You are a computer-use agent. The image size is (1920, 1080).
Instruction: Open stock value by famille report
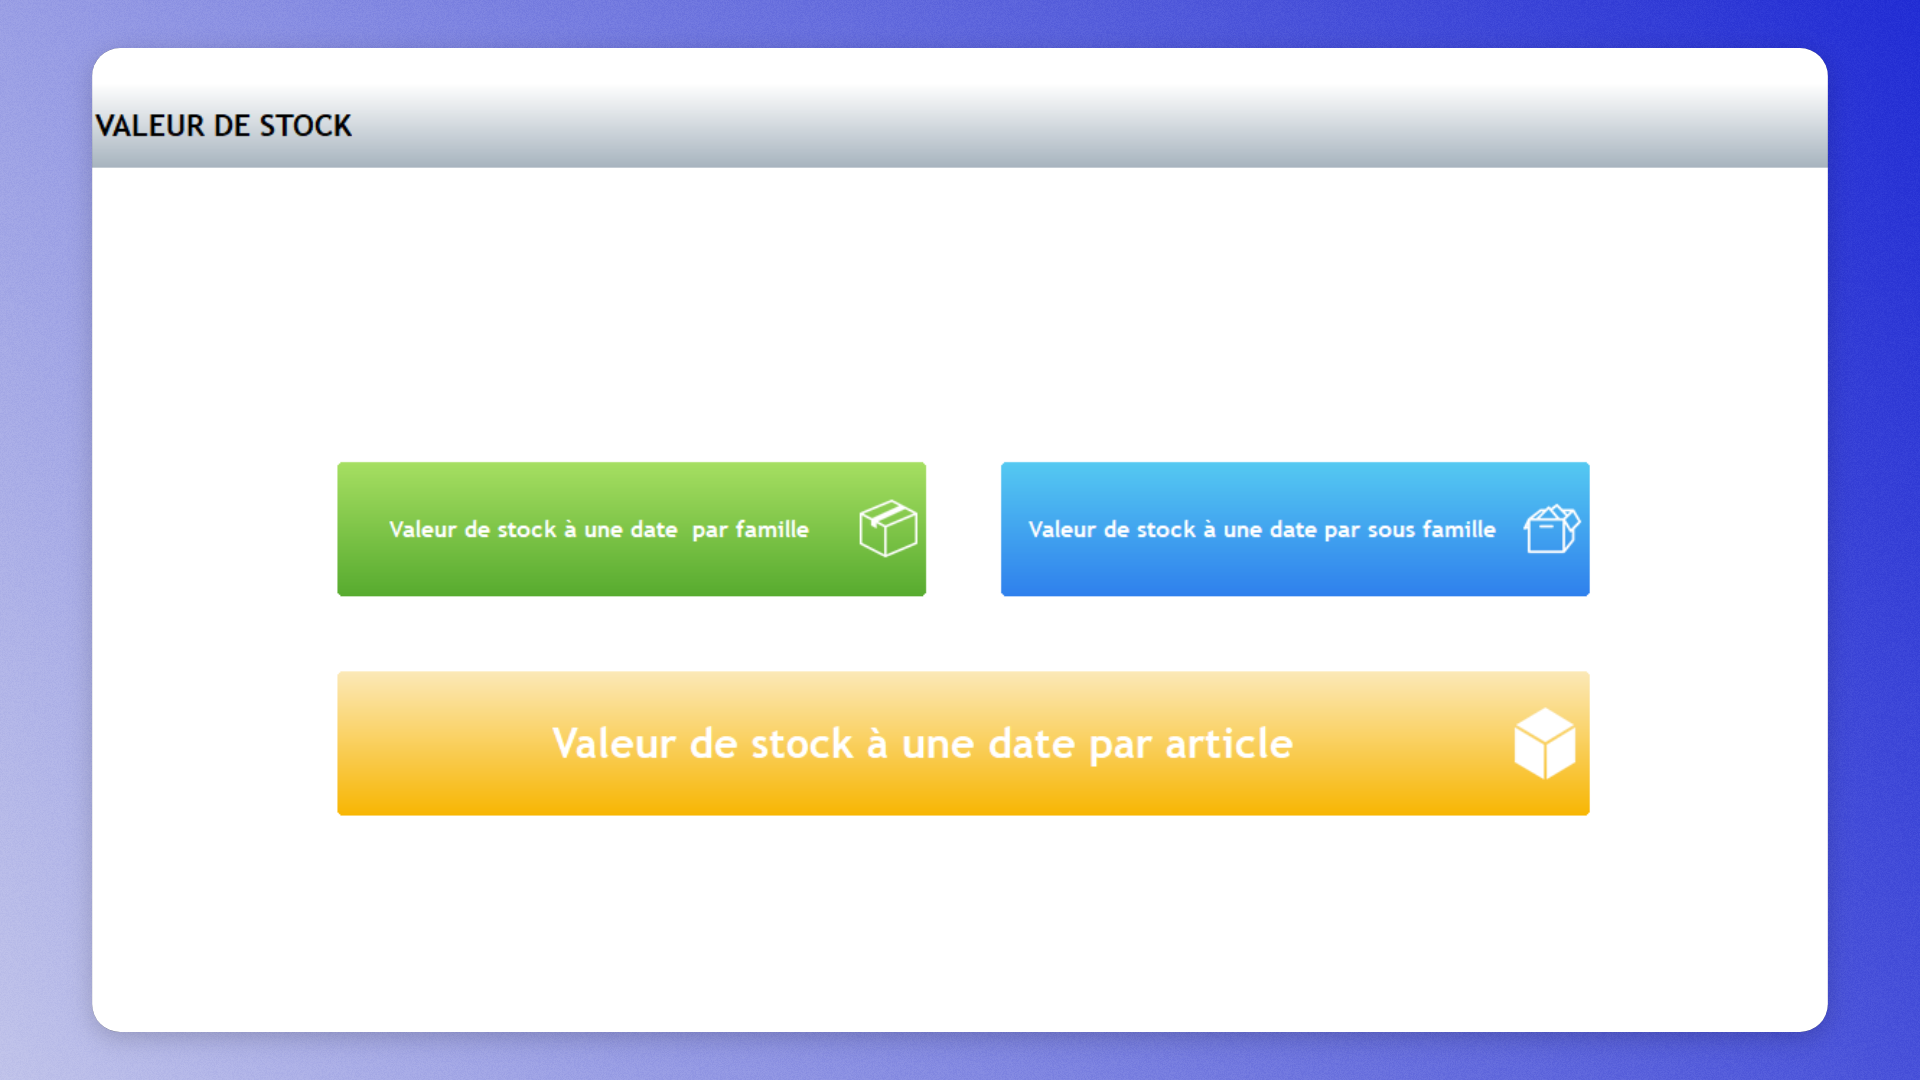pos(631,529)
